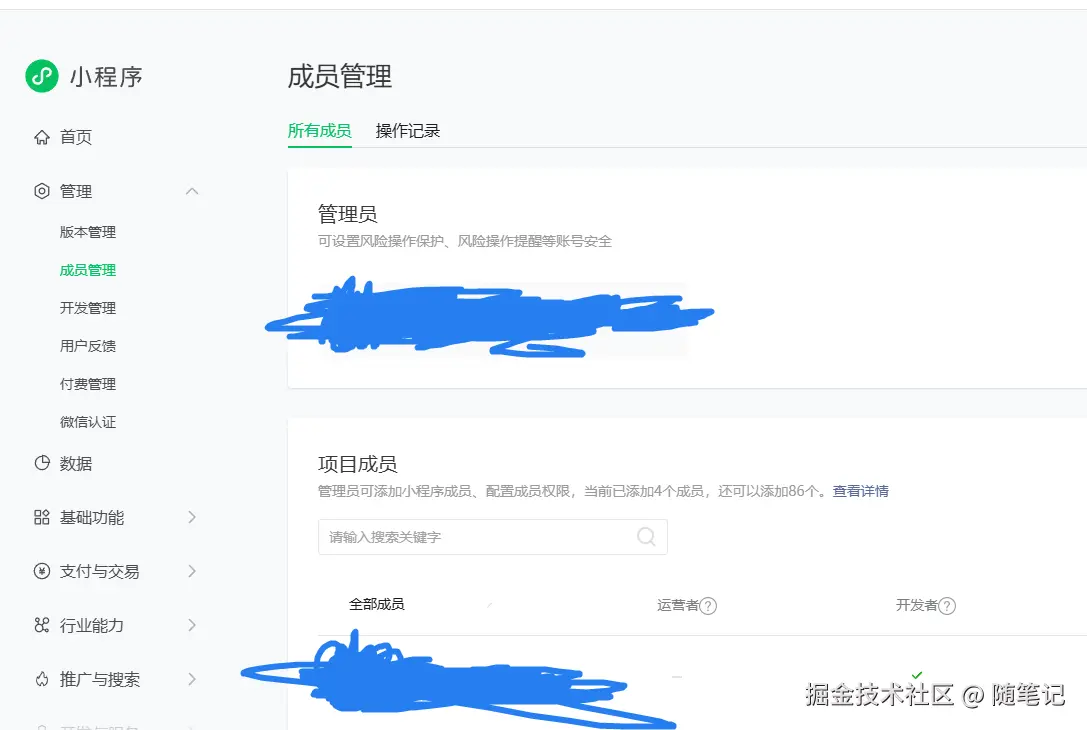Select the 所有成员 tab

[320, 130]
